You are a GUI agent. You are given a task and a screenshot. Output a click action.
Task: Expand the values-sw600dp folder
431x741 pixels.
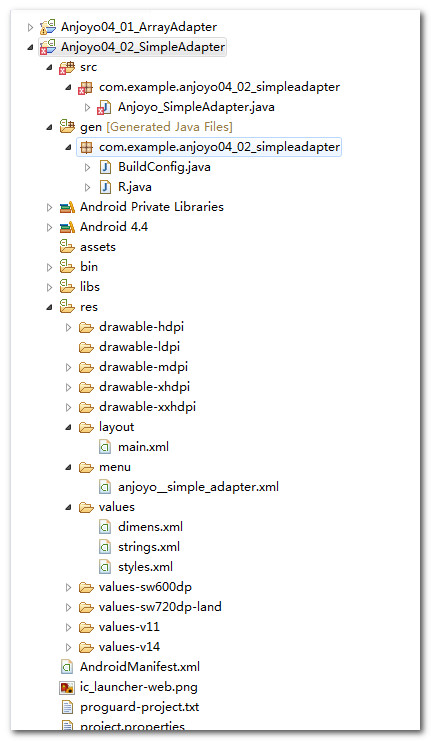click(x=69, y=587)
